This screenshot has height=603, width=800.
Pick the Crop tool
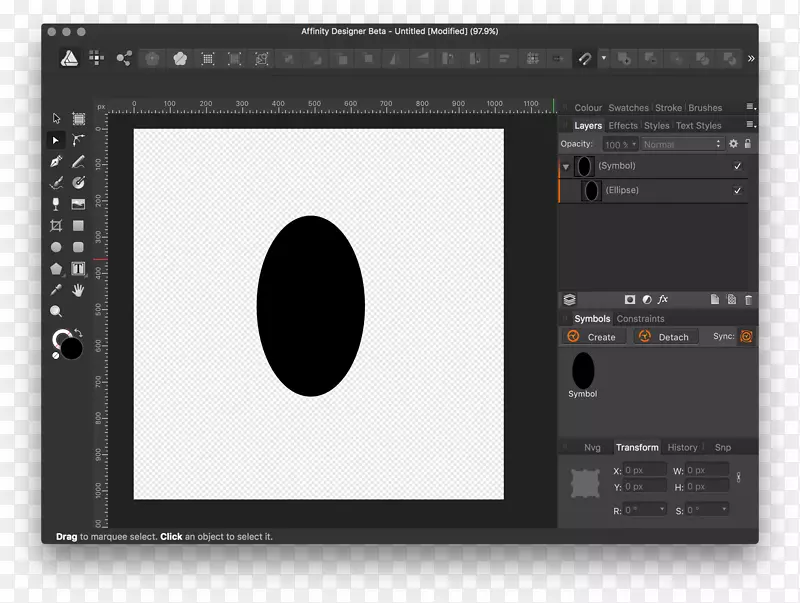pos(56,226)
